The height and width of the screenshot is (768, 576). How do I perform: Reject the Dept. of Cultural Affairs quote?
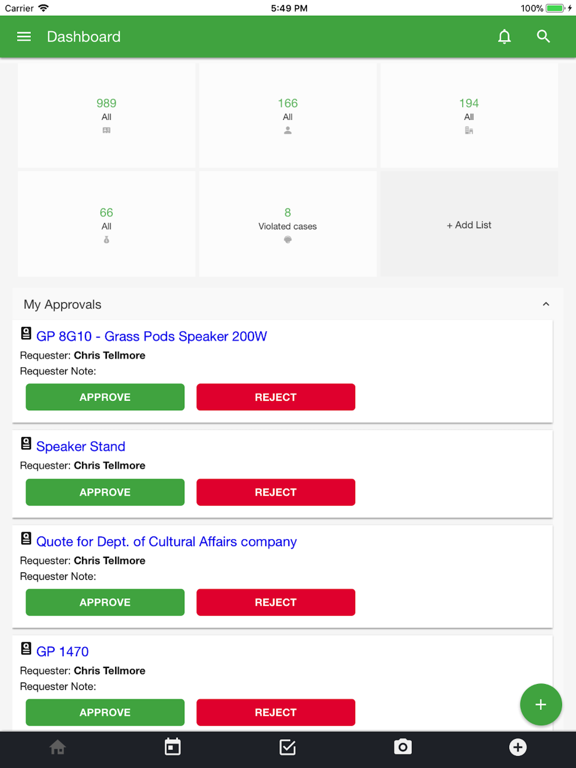pos(276,602)
